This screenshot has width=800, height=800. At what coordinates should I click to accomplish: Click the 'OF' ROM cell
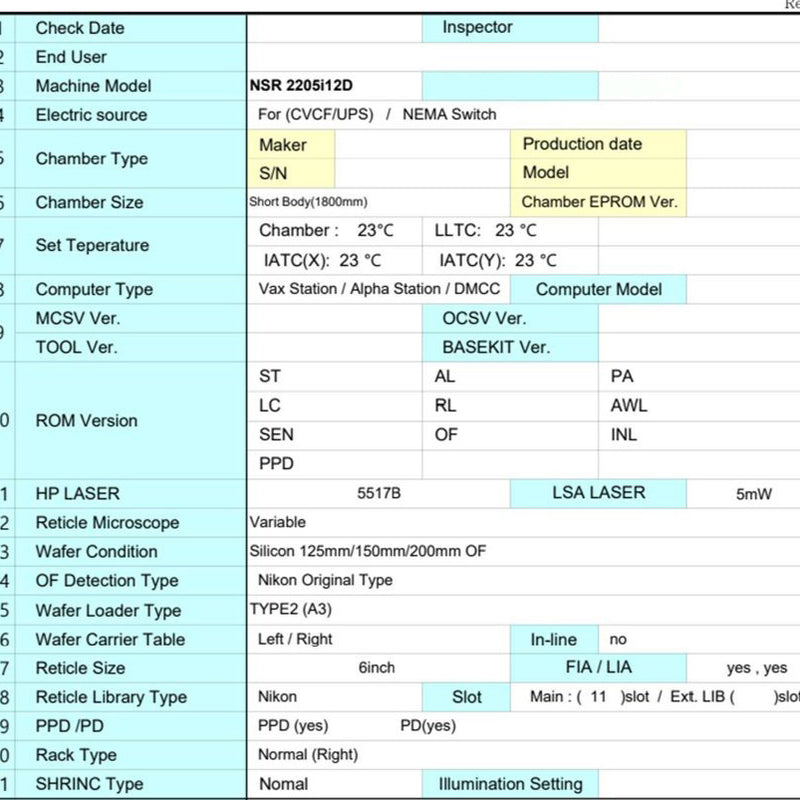(x=510, y=435)
